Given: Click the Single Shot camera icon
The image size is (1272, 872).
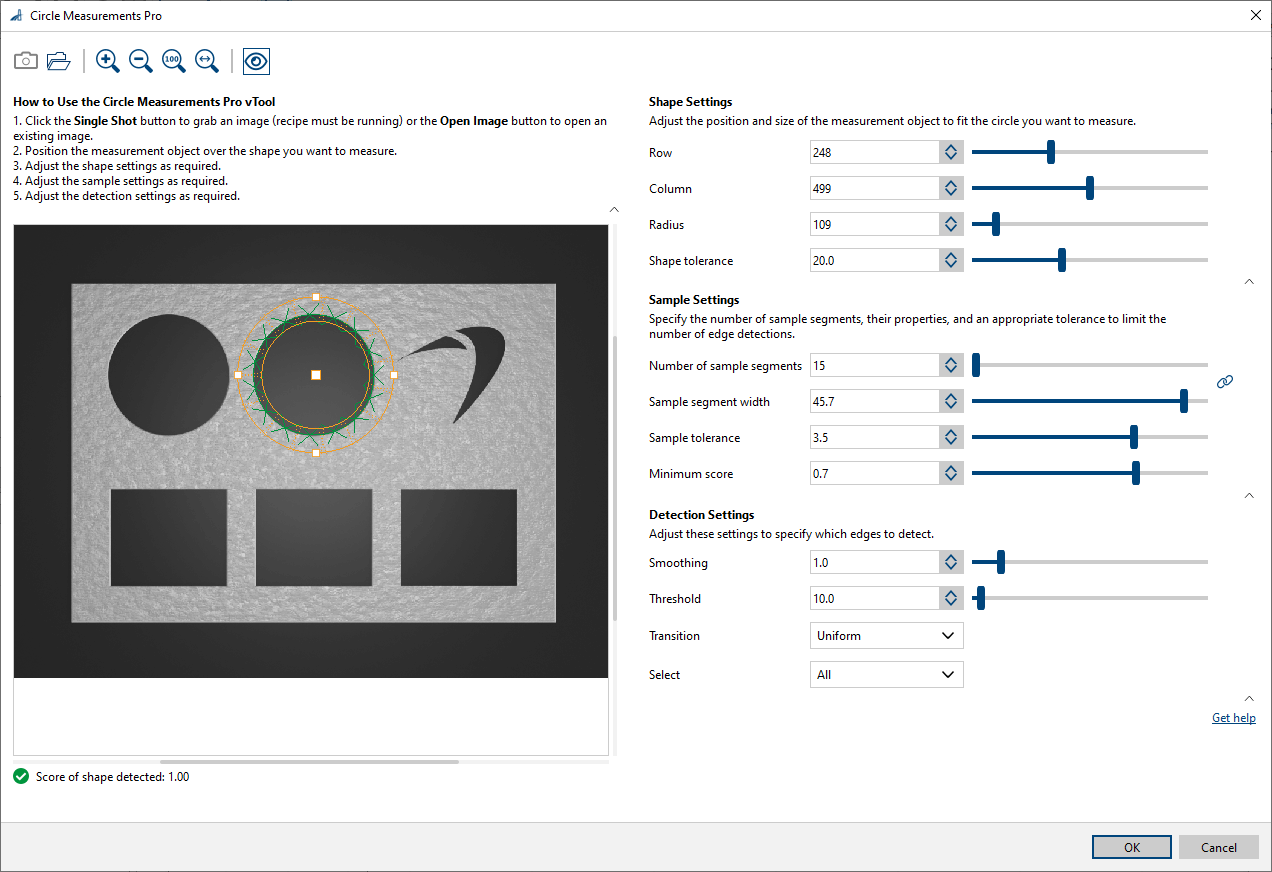Looking at the screenshot, I should 26,61.
